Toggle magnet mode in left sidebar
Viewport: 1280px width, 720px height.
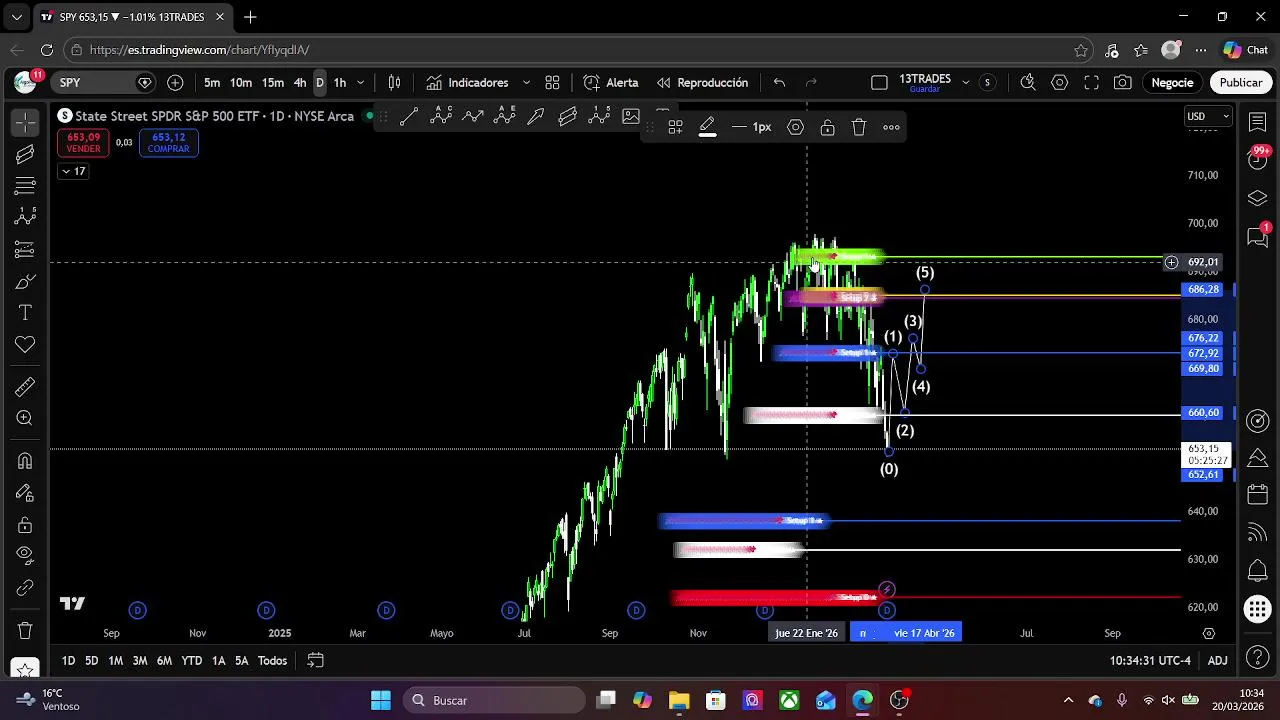[x=25, y=461]
